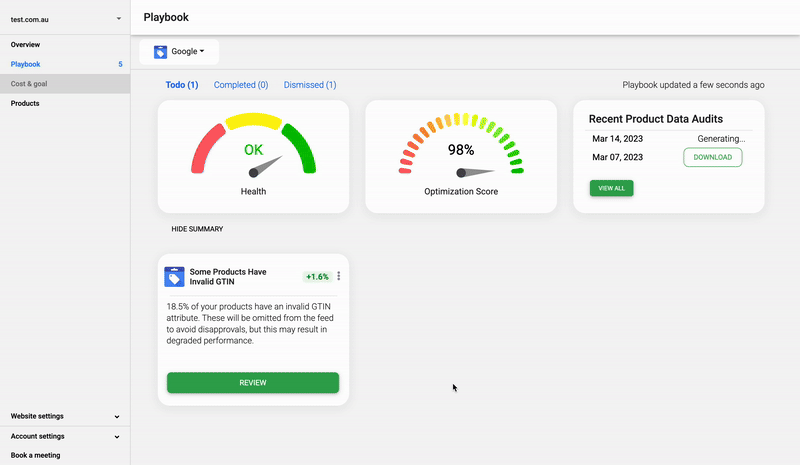Image resolution: width=800 pixels, height=465 pixels.
Task: Toggle HIDE SUMMARY
Action: [x=197, y=229]
